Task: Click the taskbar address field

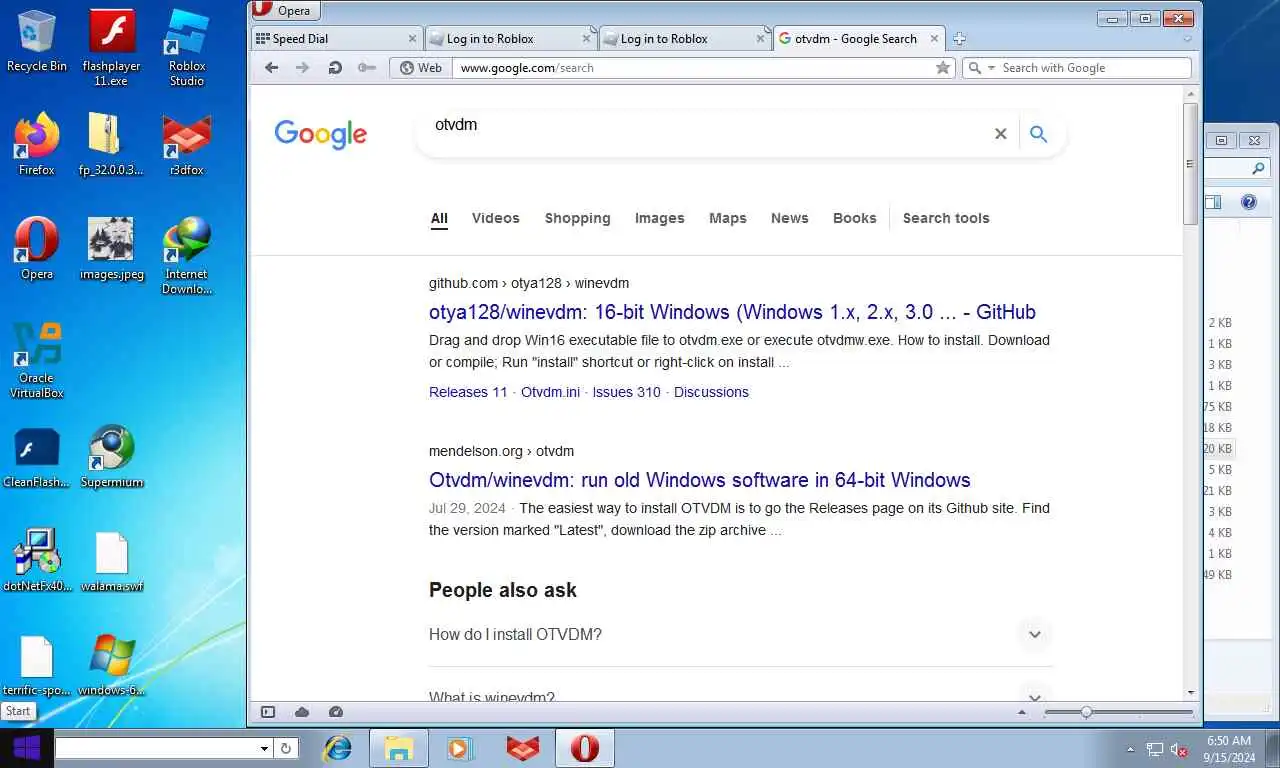Action: pos(155,748)
